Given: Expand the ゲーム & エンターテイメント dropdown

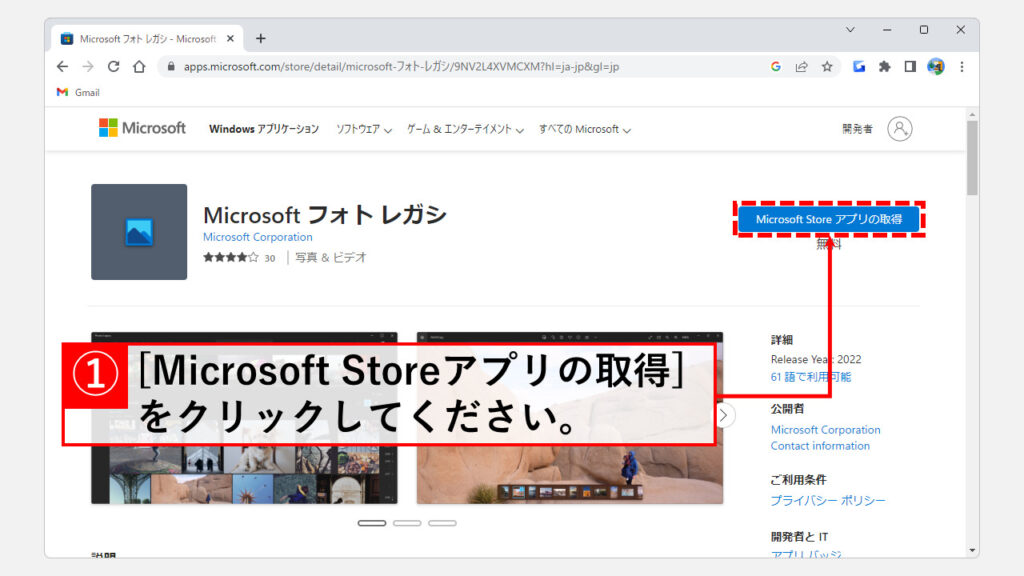Looking at the screenshot, I should pyautogui.click(x=465, y=129).
